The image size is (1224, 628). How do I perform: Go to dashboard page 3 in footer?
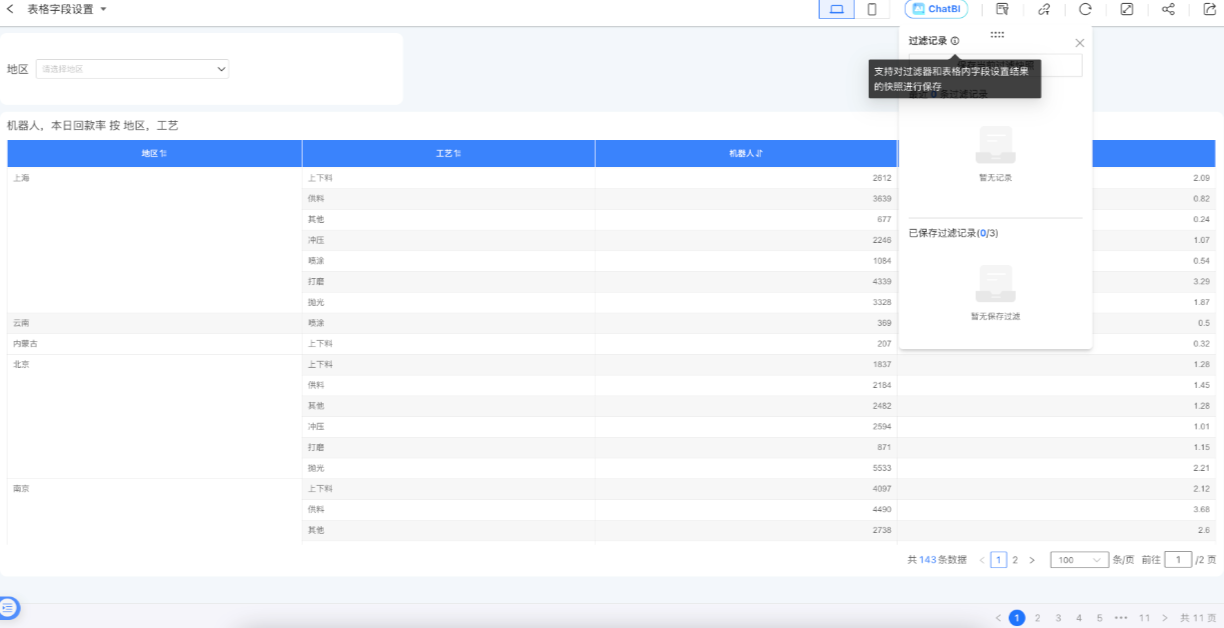[1058, 618]
